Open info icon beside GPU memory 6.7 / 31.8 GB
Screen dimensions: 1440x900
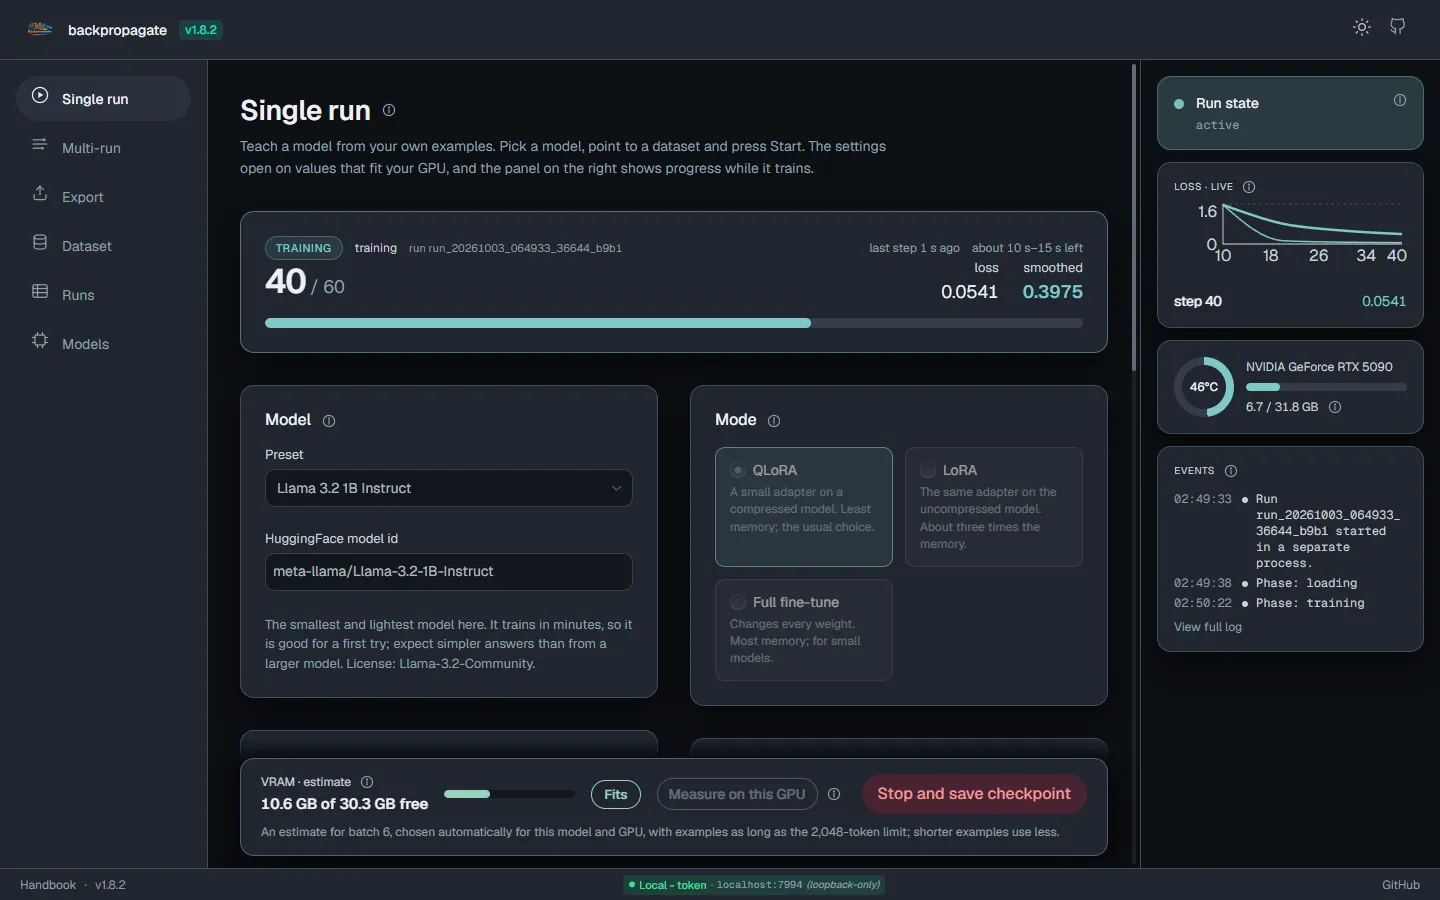[1335, 407]
